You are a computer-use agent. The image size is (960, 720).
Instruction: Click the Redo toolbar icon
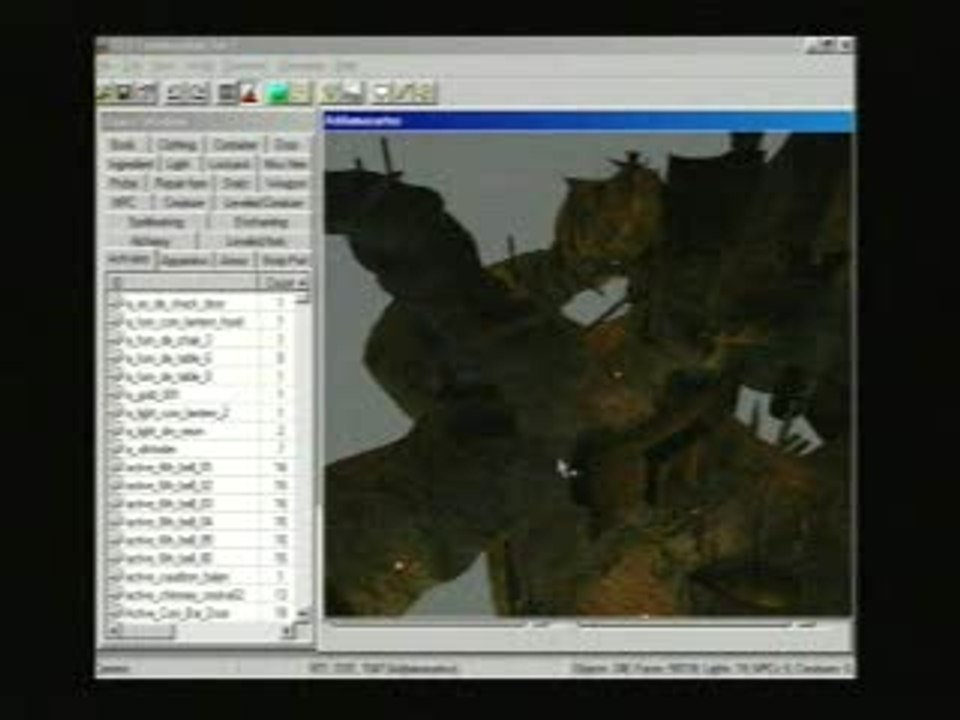coord(198,92)
